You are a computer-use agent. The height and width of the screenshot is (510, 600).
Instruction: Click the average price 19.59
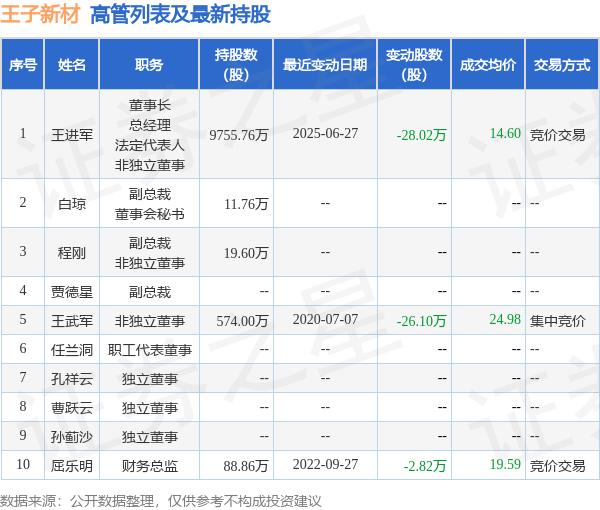click(x=505, y=464)
